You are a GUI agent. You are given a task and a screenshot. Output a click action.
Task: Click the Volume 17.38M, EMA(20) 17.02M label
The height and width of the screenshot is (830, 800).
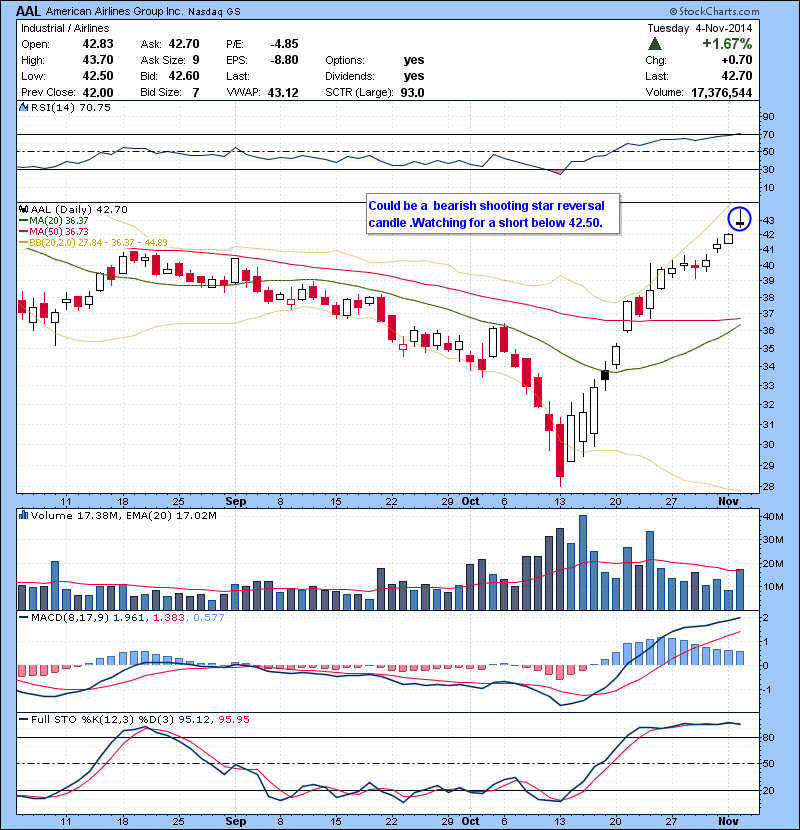coord(123,515)
